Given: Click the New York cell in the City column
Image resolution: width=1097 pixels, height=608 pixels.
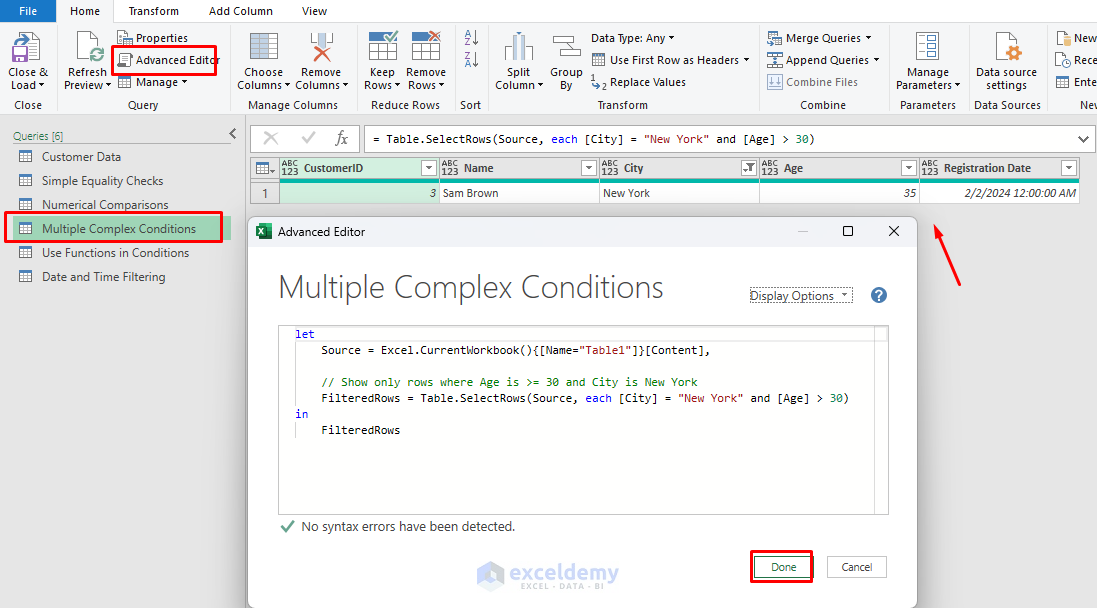Looking at the screenshot, I should [679, 193].
